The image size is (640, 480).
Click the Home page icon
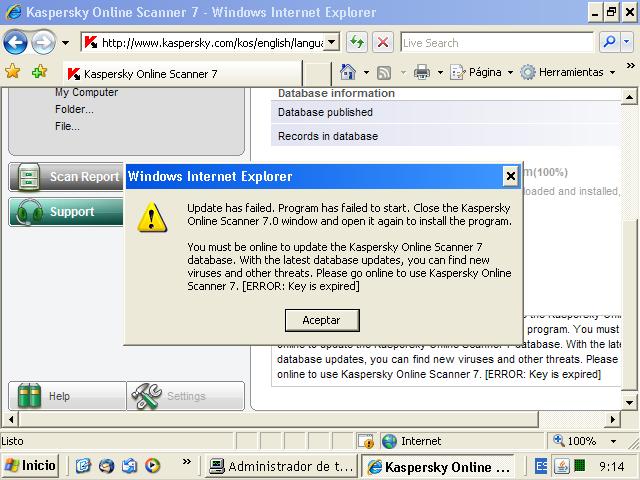click(x=347, y=72)
